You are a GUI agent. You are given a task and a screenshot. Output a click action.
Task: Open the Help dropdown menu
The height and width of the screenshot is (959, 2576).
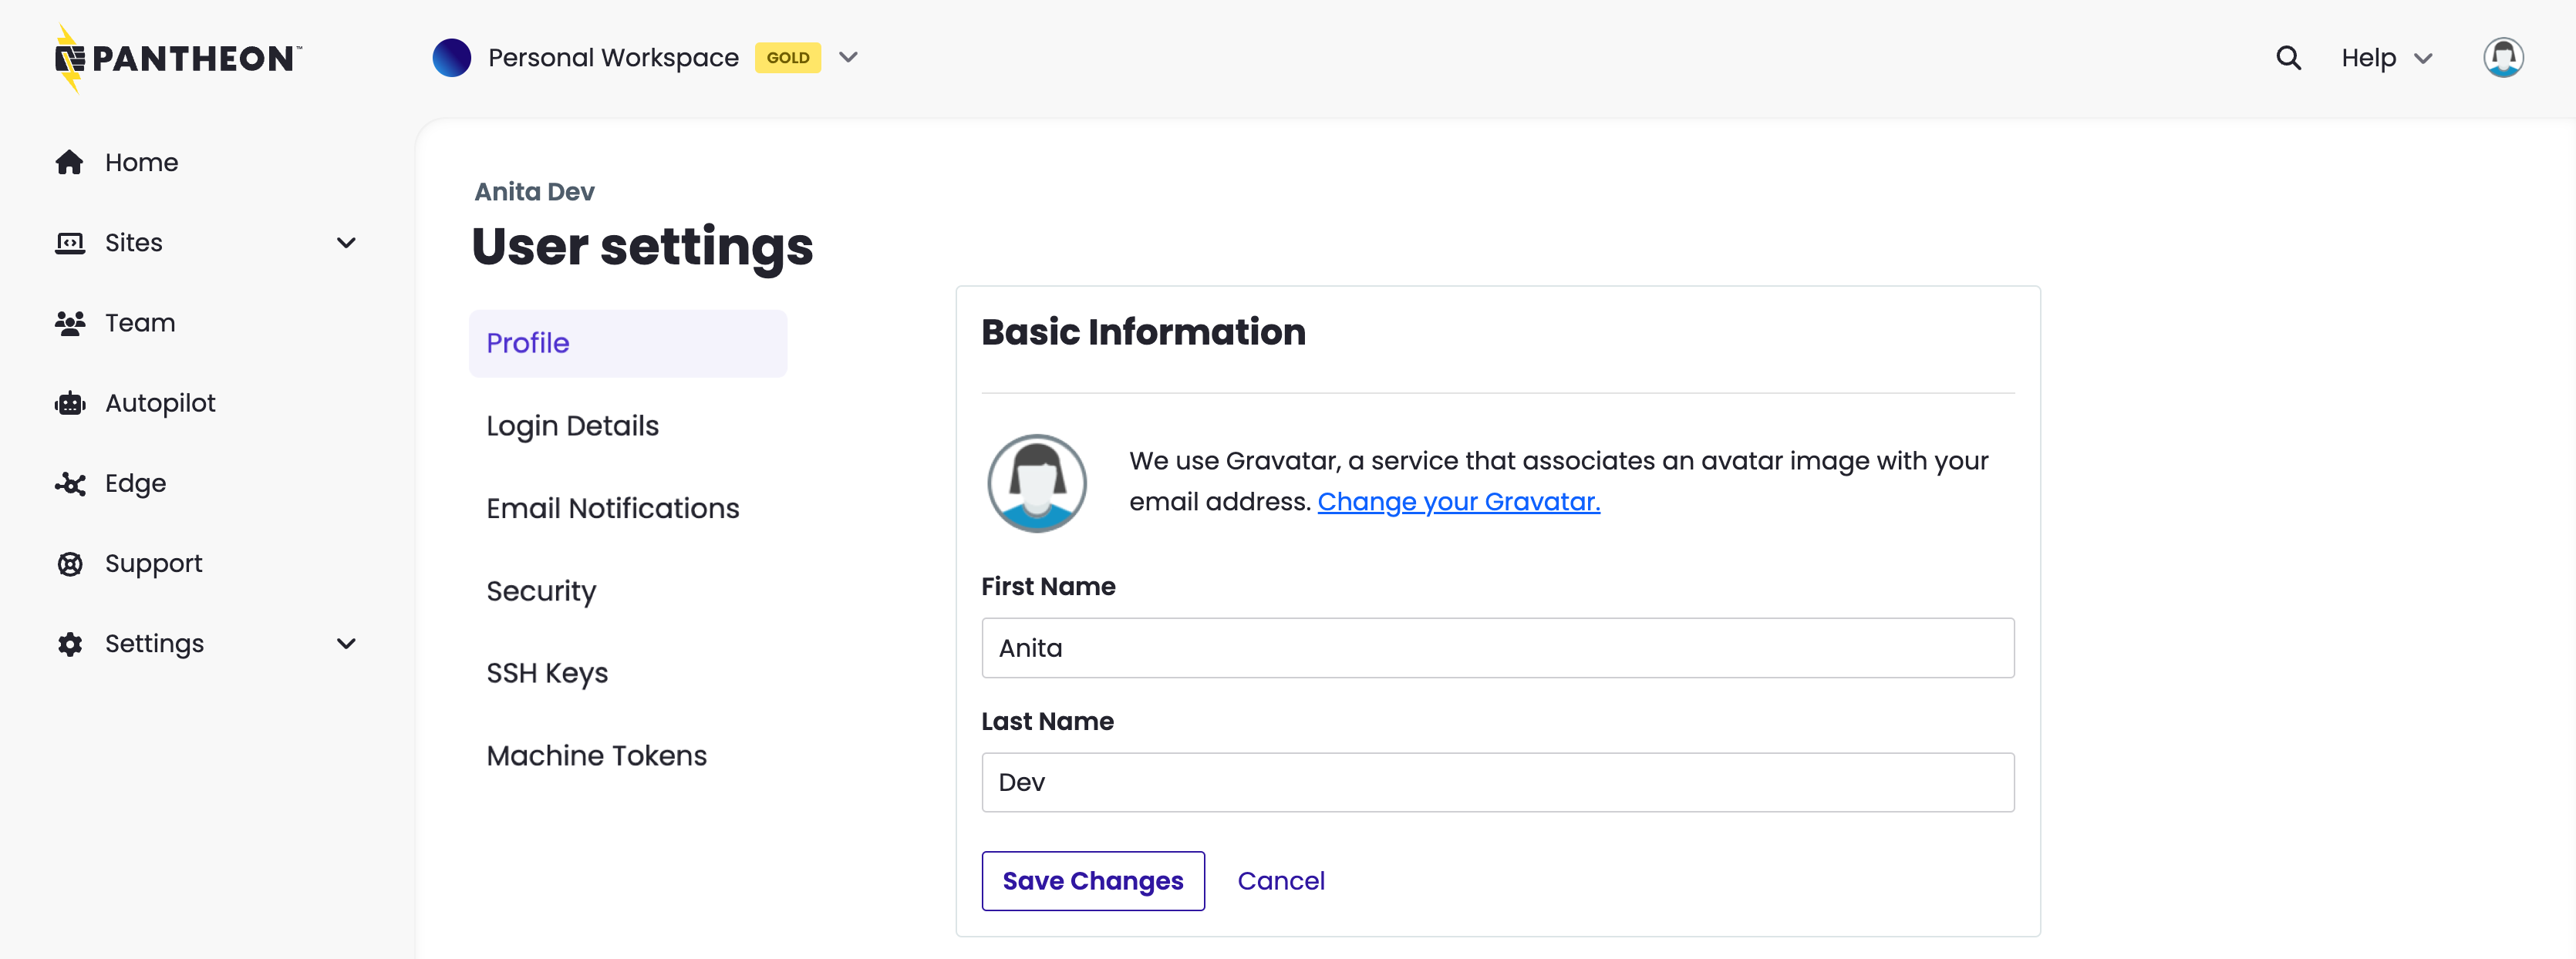coord(2387,57)
